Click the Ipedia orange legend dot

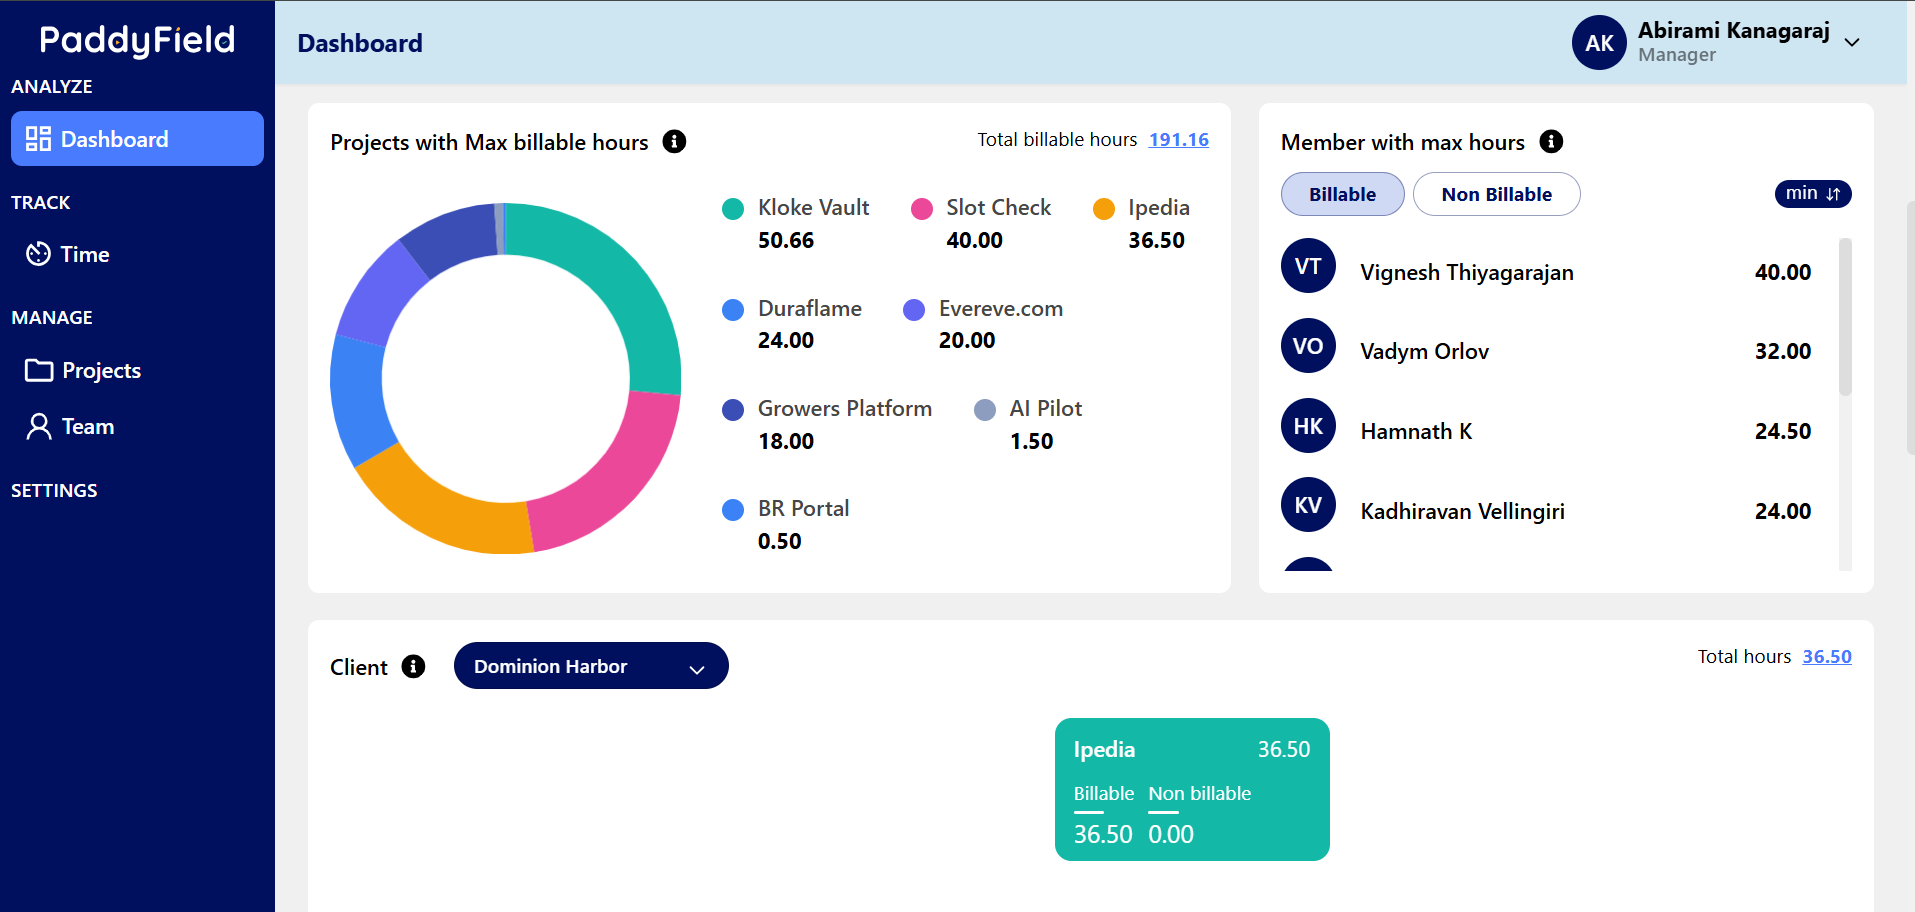click(x=1104, y=208)
